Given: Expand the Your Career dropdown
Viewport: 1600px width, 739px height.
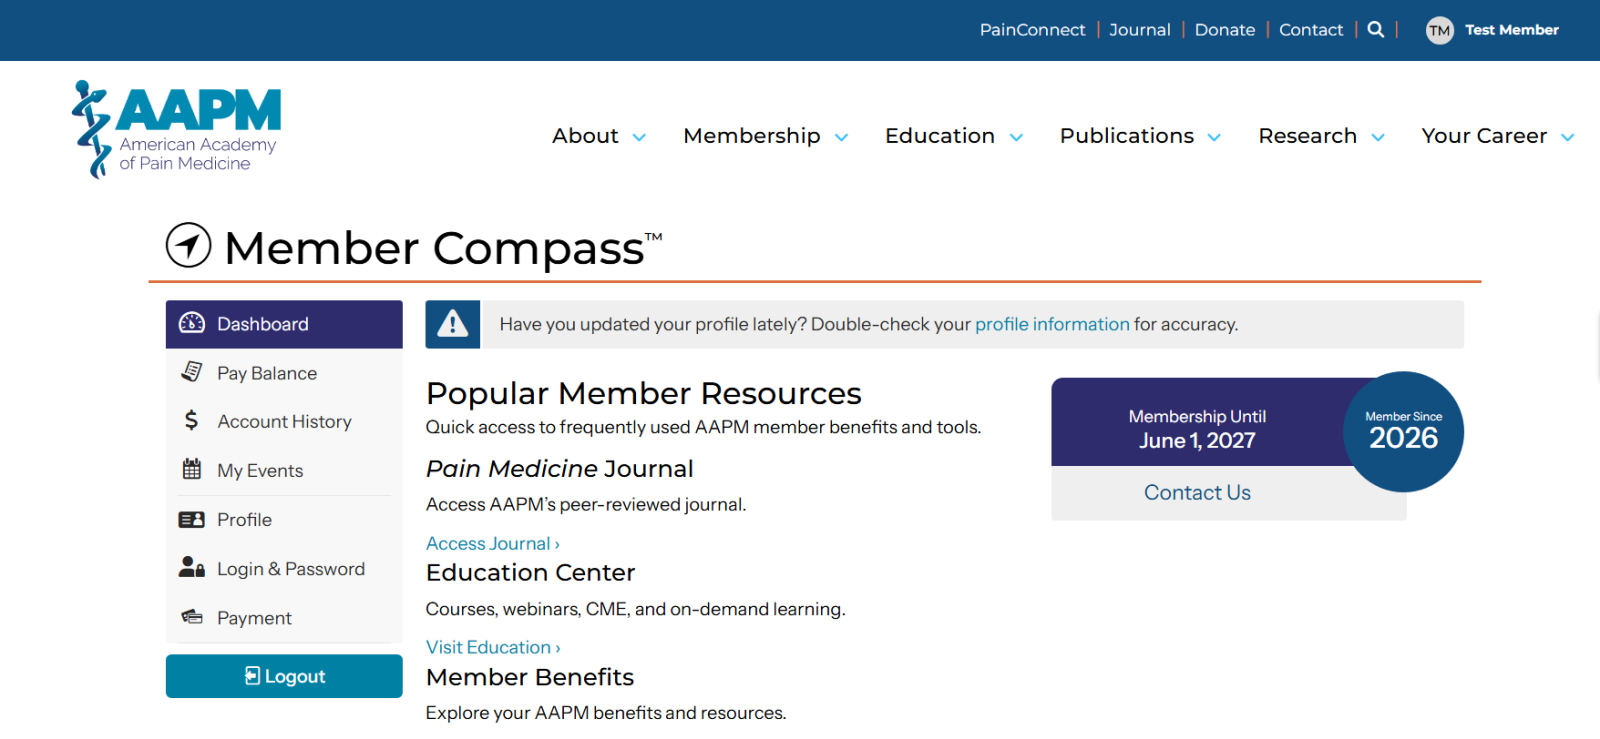Looking at the screenshot, I should click(x=1498, y=136).
